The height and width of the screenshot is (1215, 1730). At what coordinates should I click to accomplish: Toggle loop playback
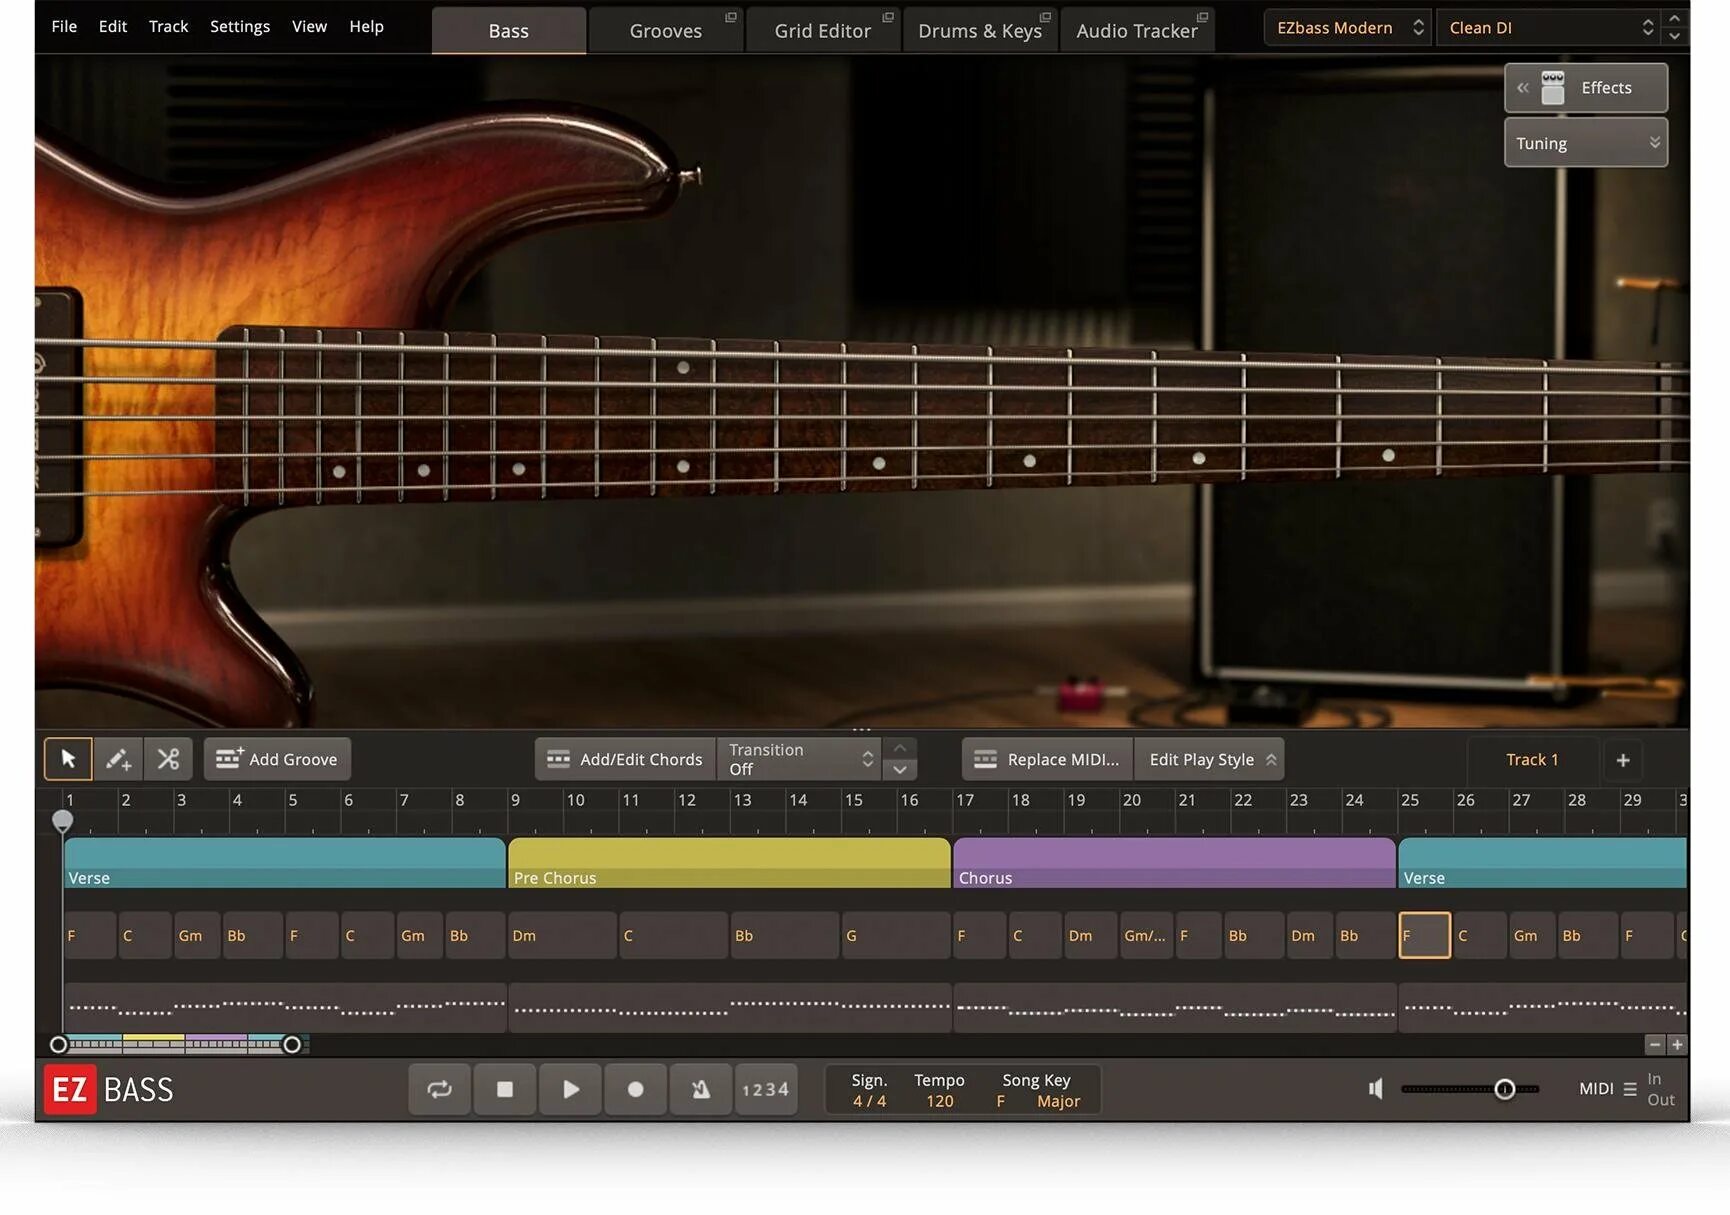pyautogui.click(x=440, y=1089)
